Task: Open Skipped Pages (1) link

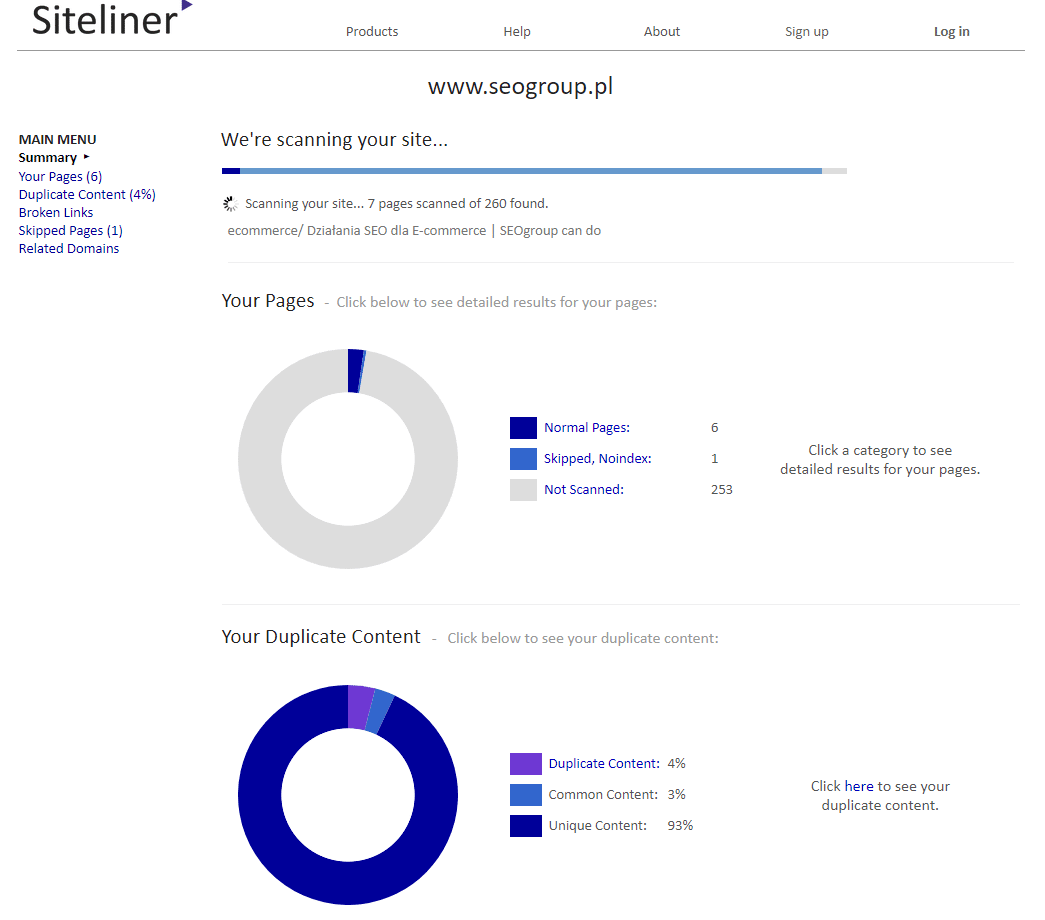Action: coord(70,231)
